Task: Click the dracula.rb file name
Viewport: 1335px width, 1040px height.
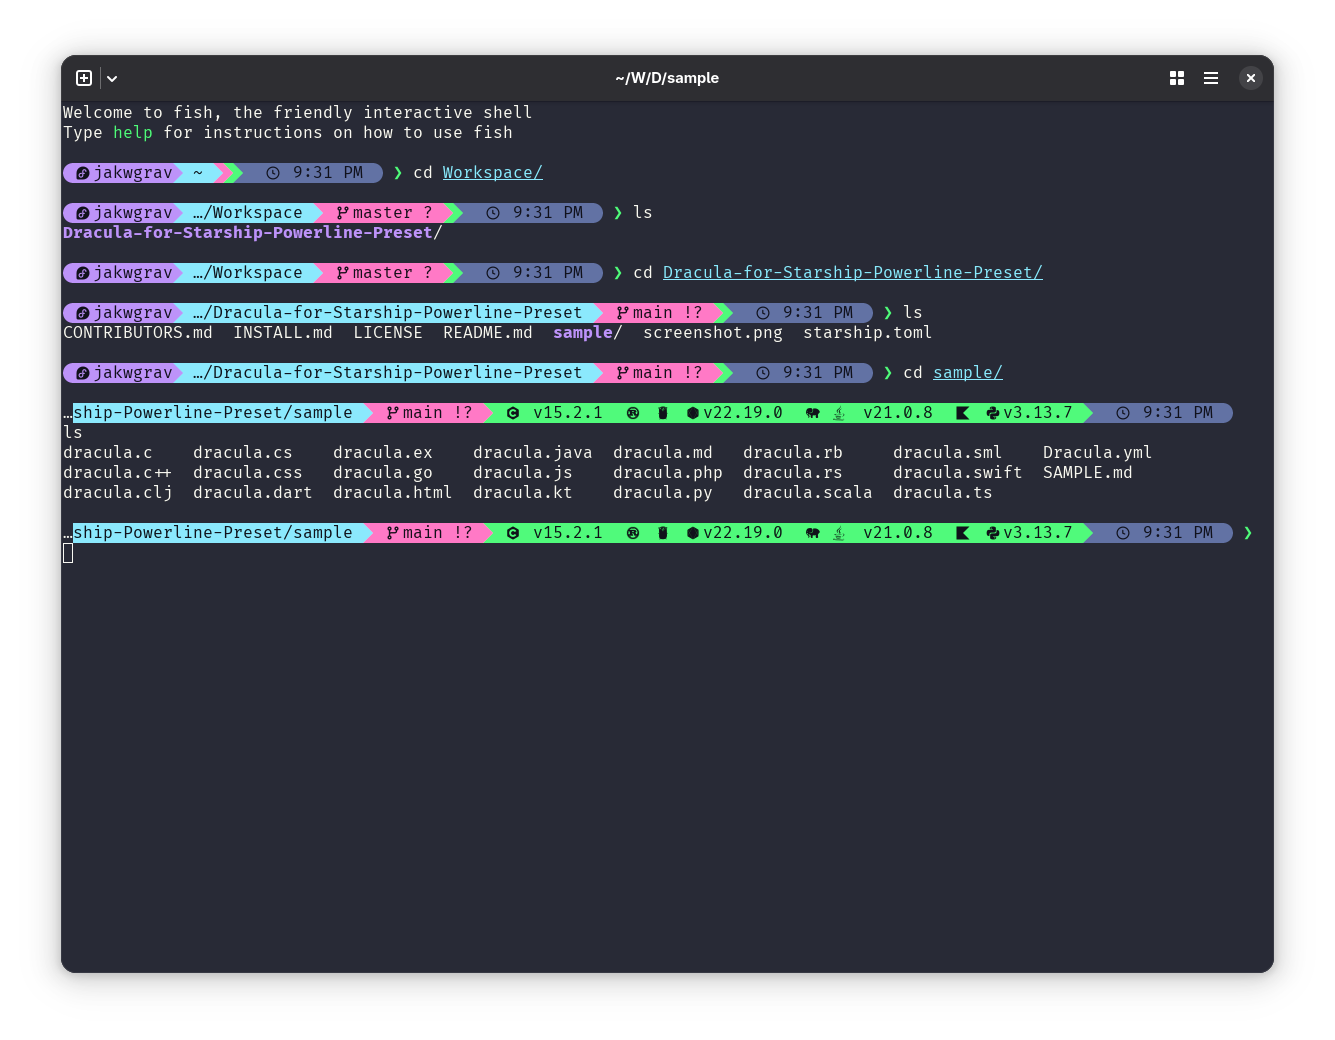Action: pyautogui.click(x=793, y=453)
